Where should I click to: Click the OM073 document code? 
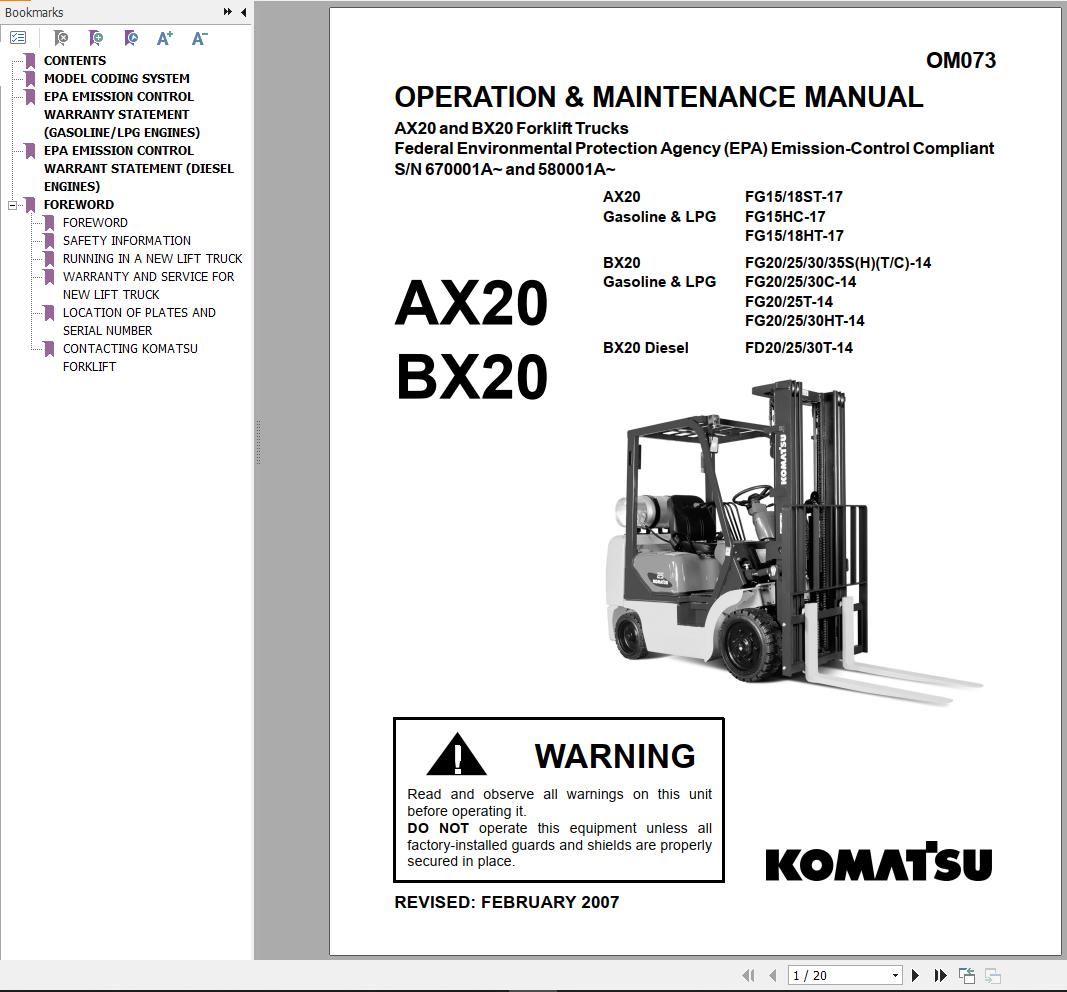[x=961, y=61]
